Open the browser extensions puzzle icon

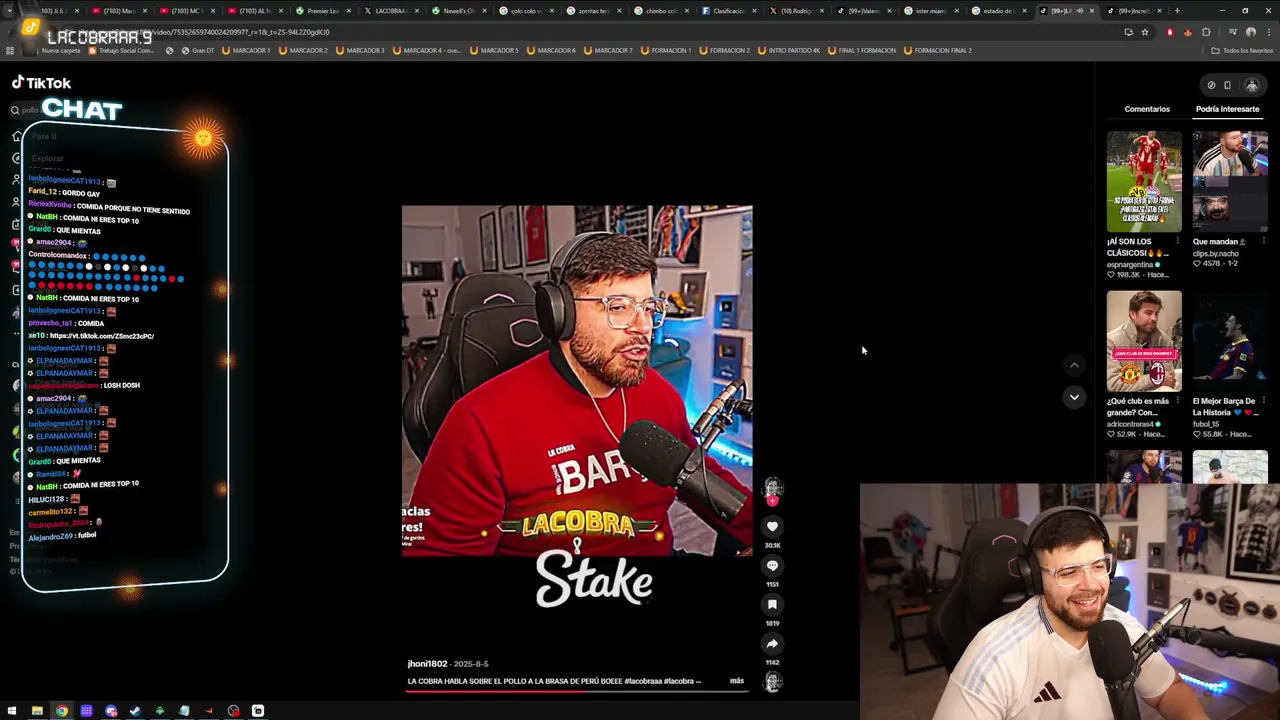[1206, 32]
